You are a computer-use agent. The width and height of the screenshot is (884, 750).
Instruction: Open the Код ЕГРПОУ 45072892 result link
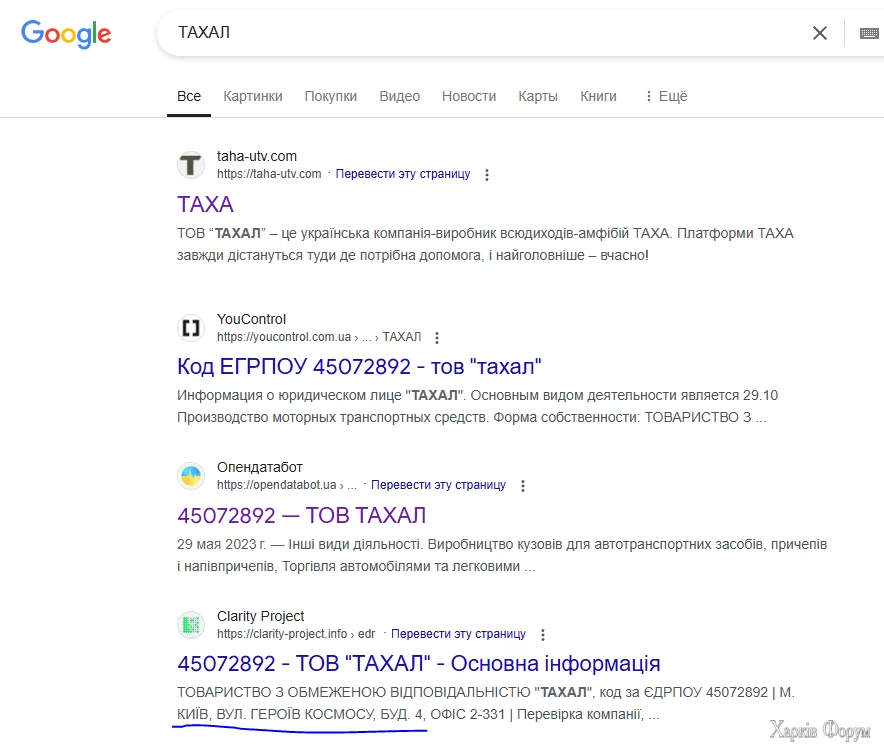tap(358, 366)
